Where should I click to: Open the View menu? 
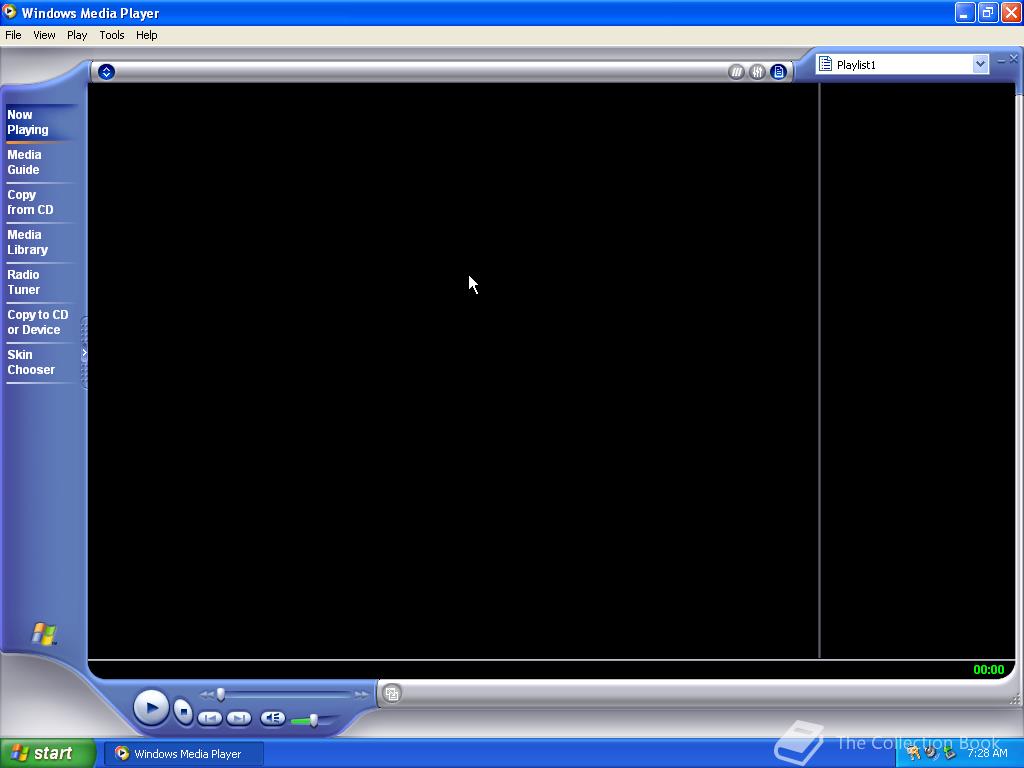coord(44,35)
